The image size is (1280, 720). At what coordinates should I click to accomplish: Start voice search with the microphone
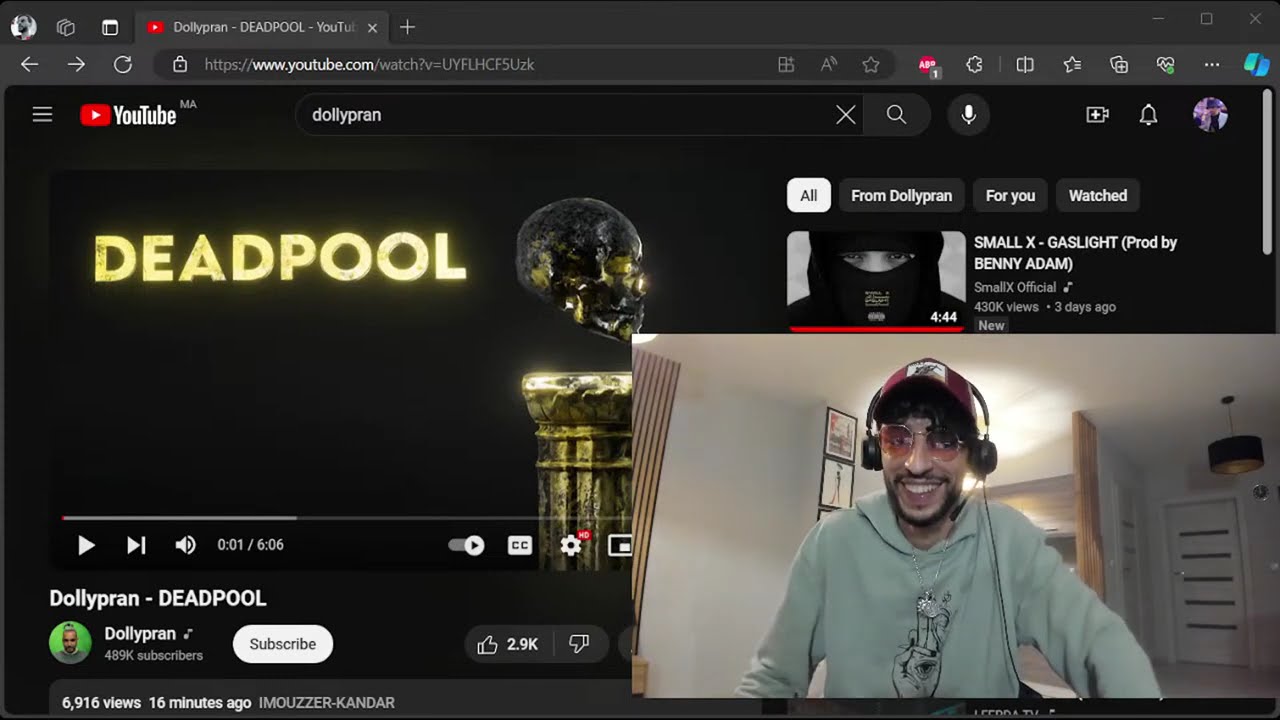coord(968,115)
